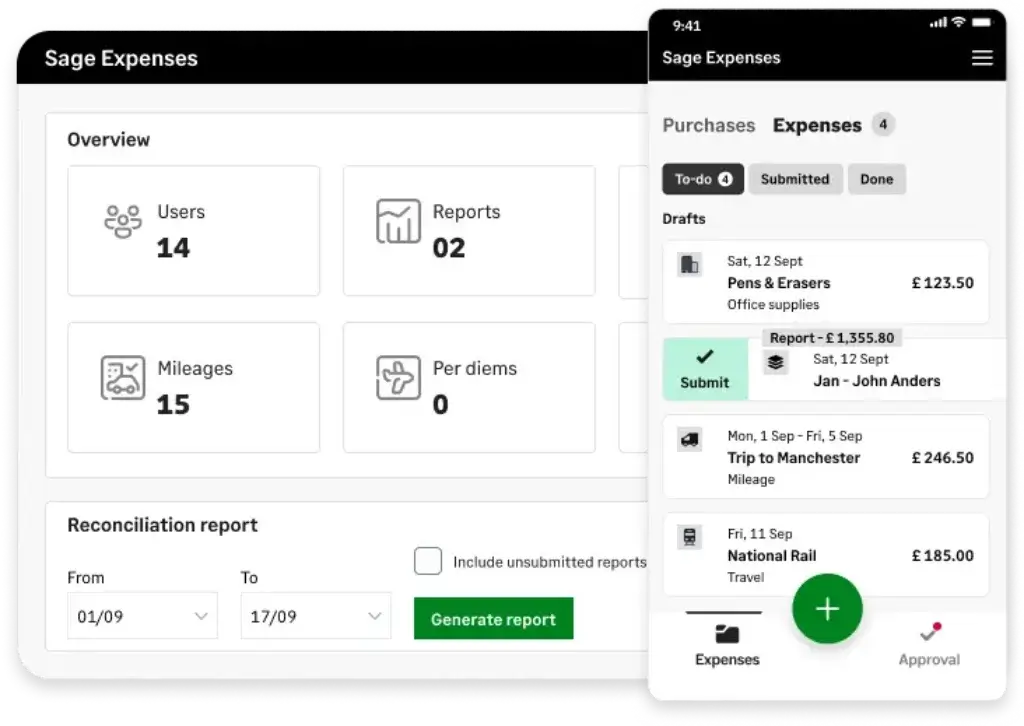Click the Trip to Manchester truck icon
The width and height of the screenshot is (1024, 726).
tap(690, 440)
